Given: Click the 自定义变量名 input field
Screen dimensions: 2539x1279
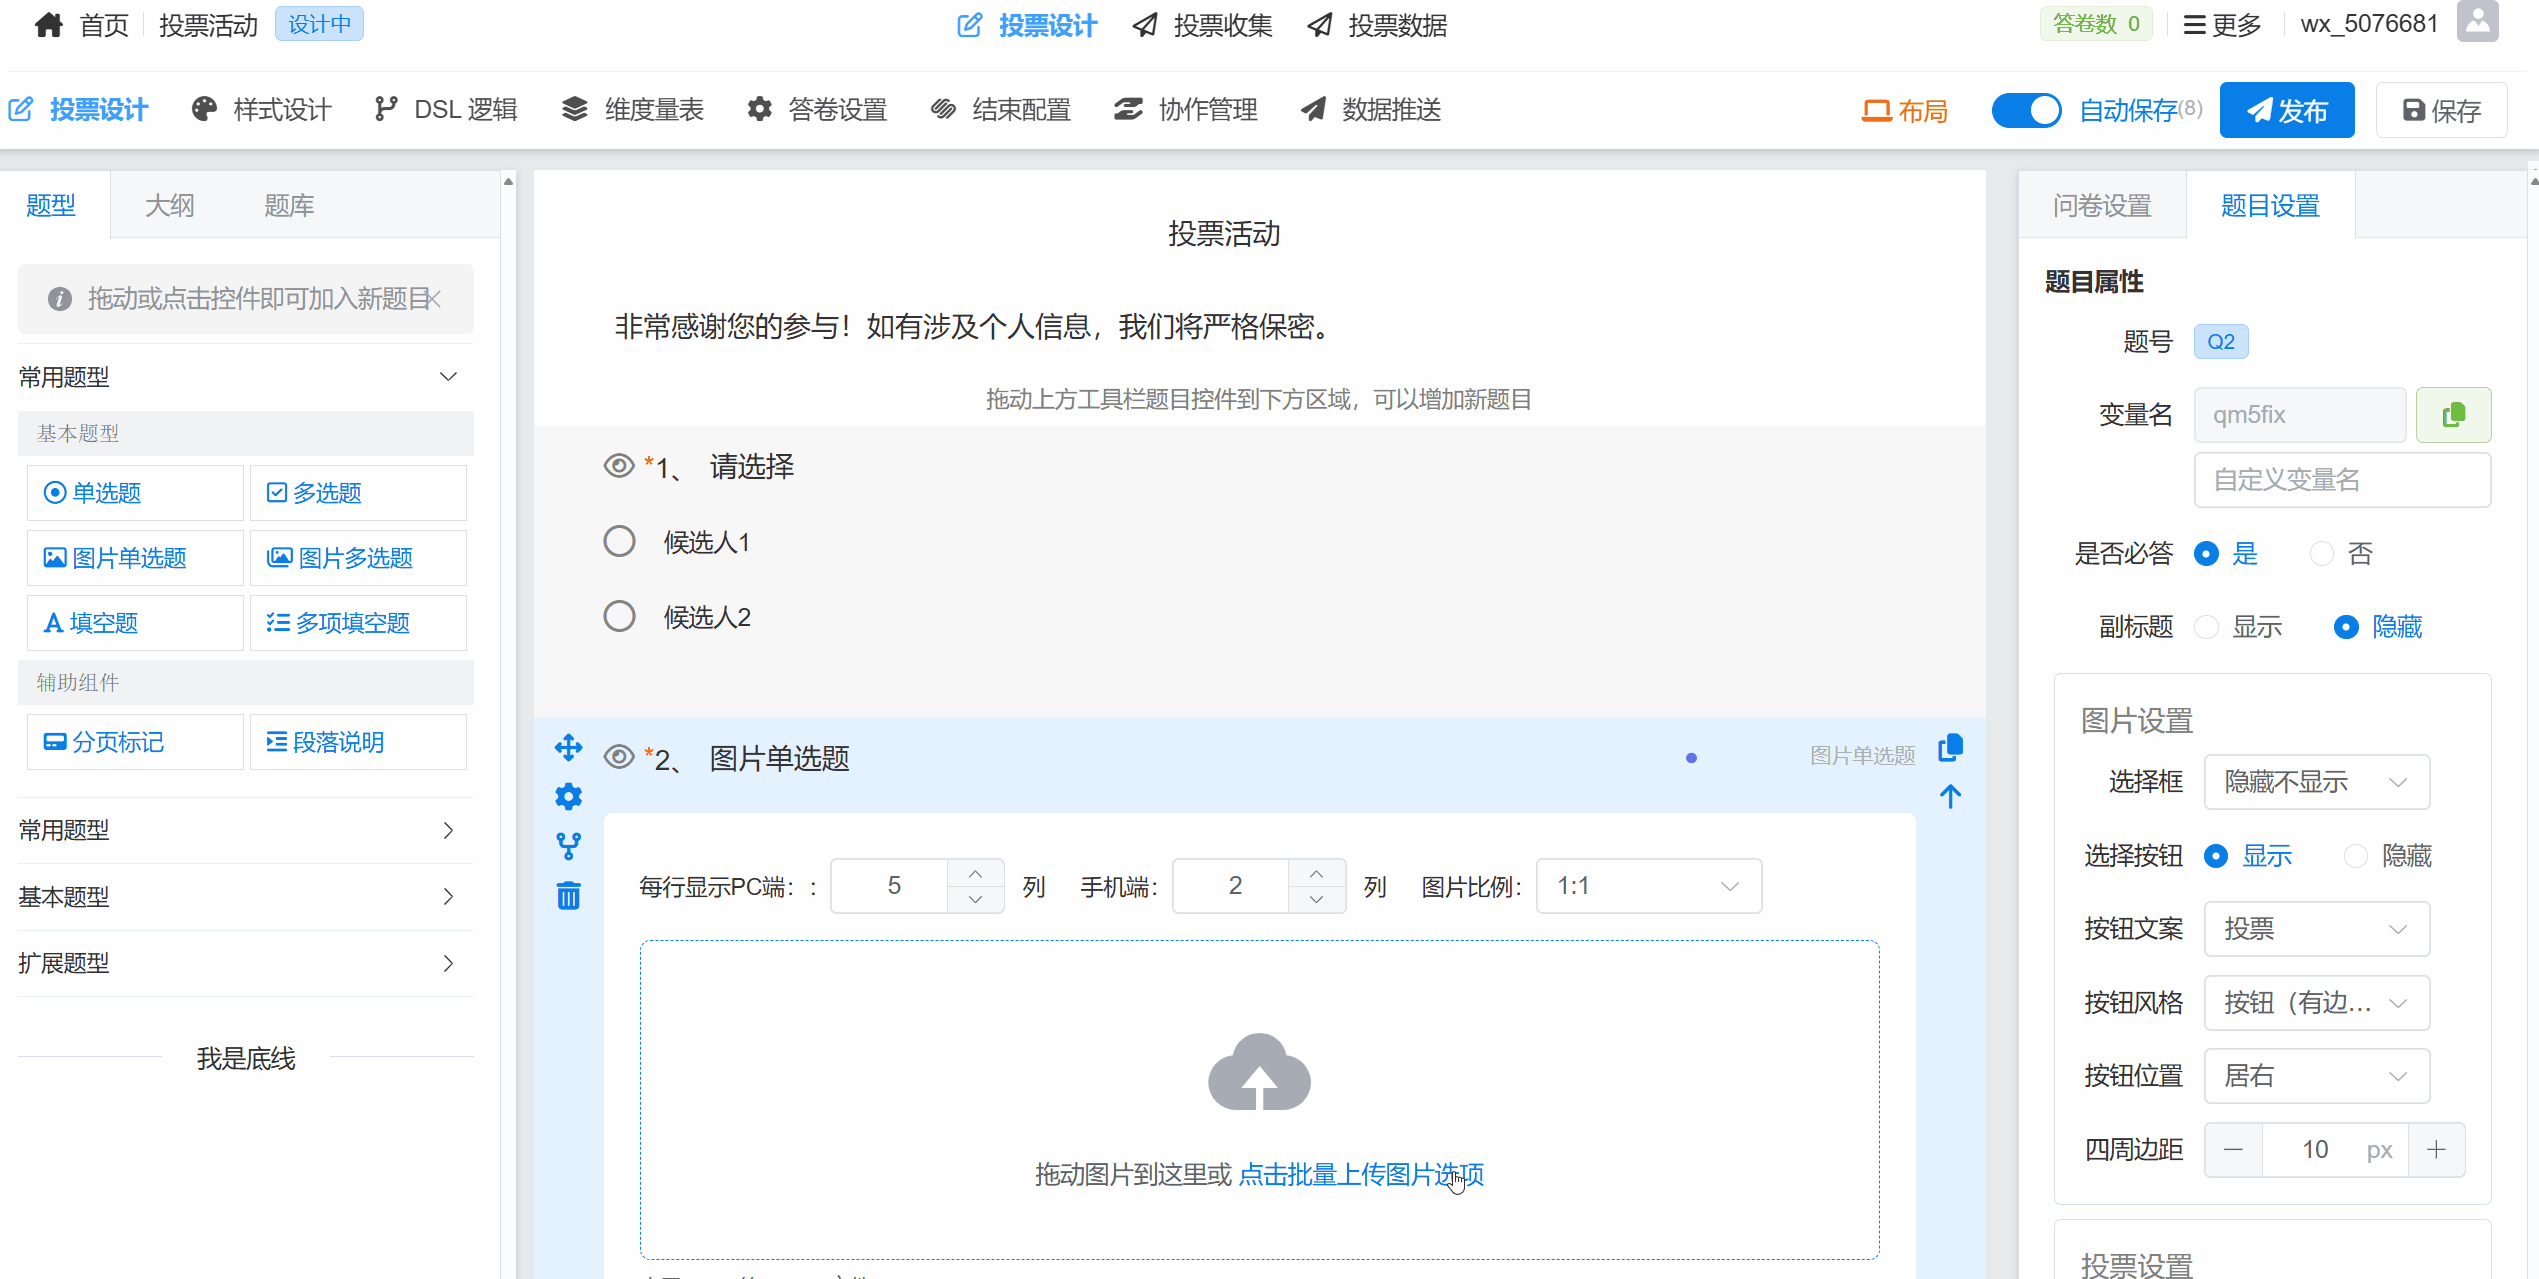Looking at the screenshot, I should (2341, 480).
